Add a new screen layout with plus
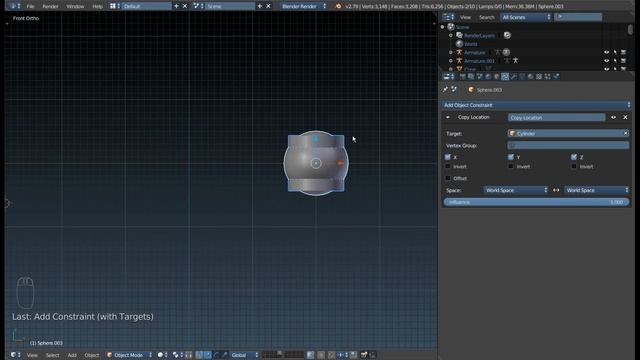Screen dimensions: 640x360 pos(176,6)
